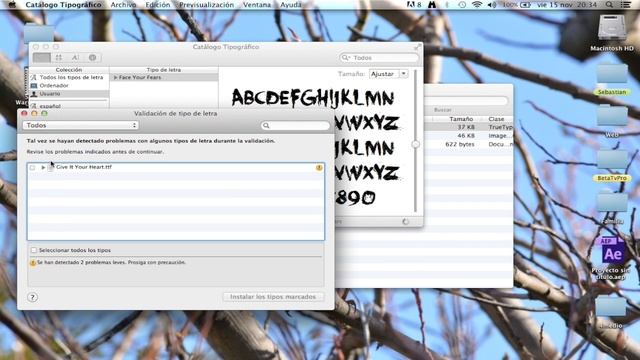
Task: Open the Ventana menu
Action: coord(257,4)
